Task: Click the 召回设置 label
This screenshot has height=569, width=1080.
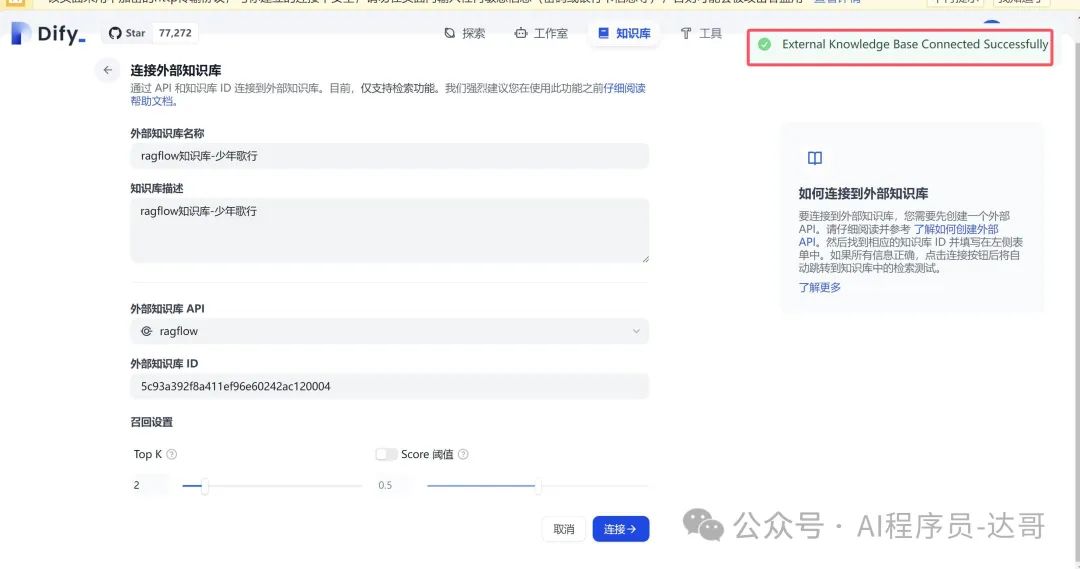Action: 152,422
